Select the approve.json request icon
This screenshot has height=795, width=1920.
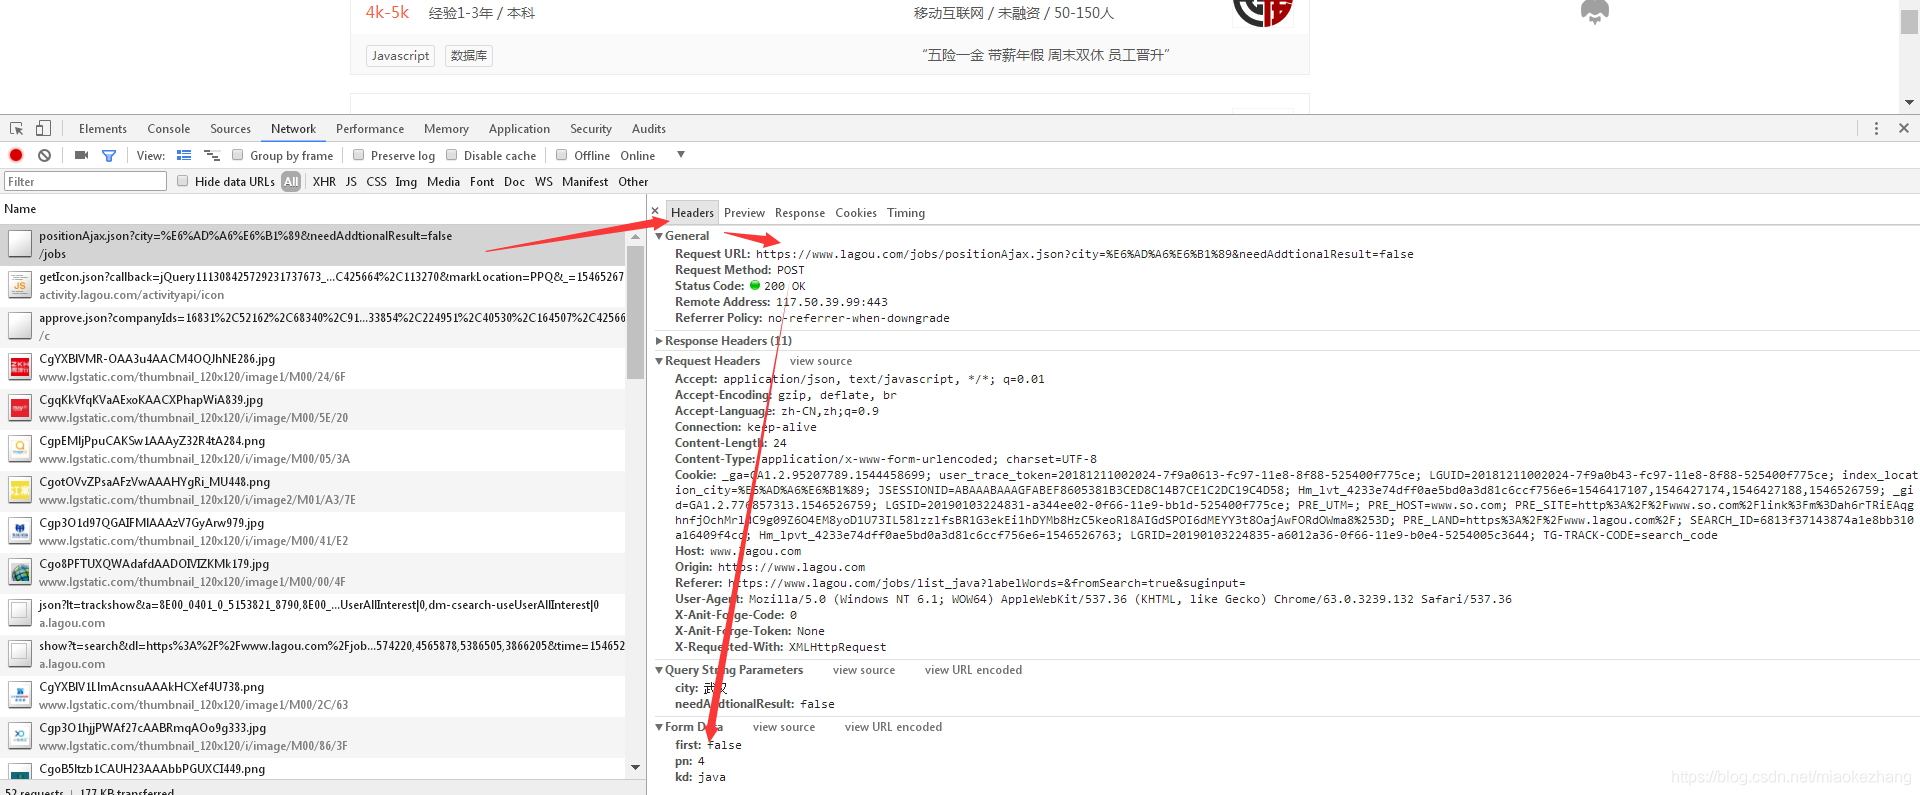point(20,326)
